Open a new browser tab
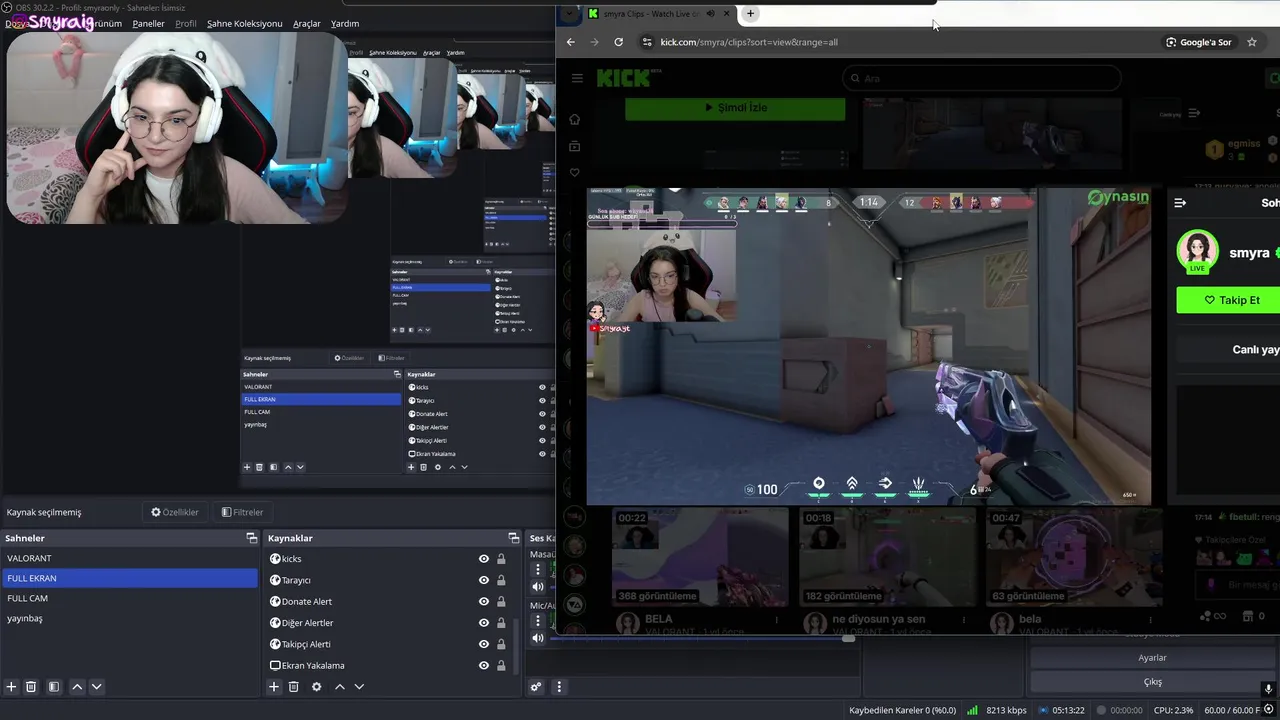Image resolution: width=1280 pixels, height=720 pixels. [x=750, y=13]
